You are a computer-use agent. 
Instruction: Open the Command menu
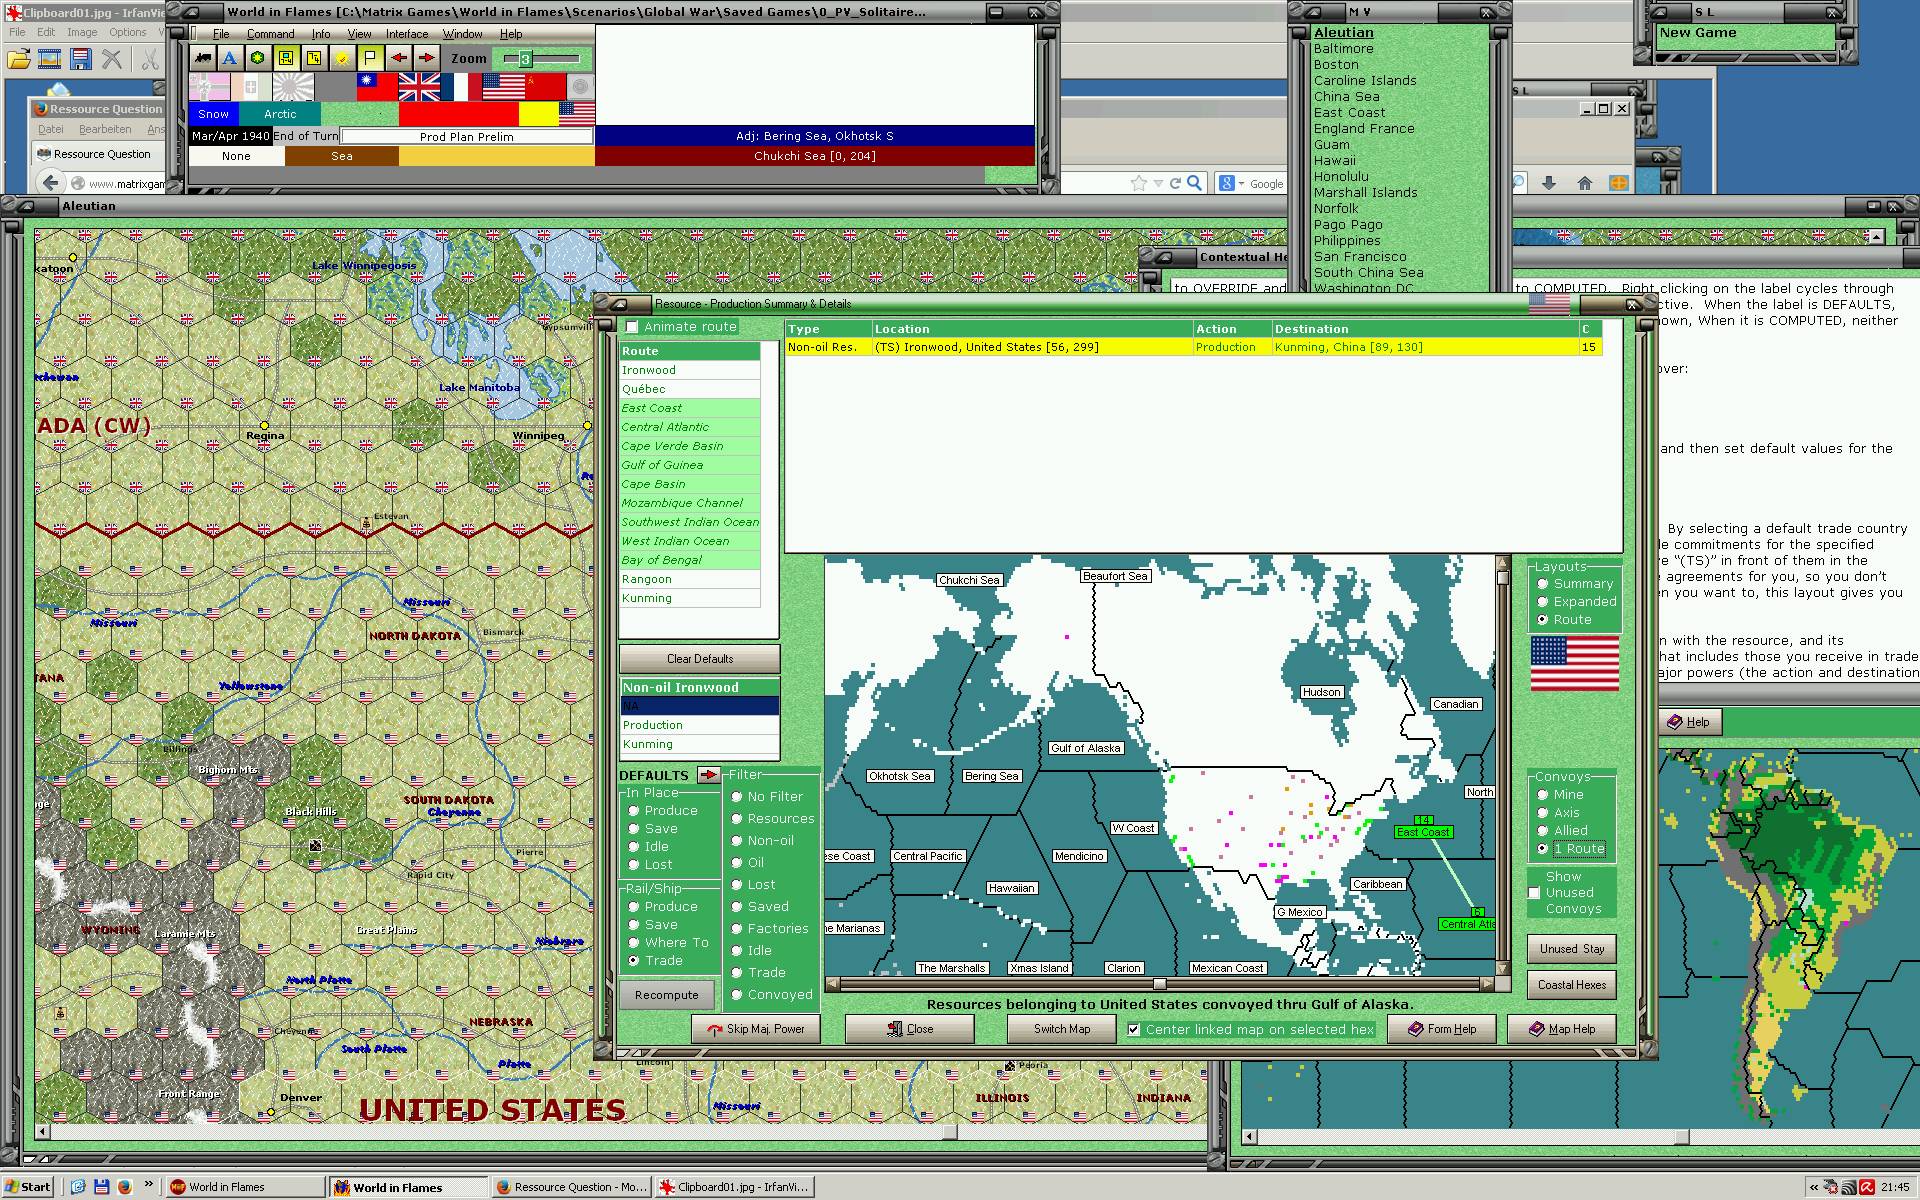point(270,34)
